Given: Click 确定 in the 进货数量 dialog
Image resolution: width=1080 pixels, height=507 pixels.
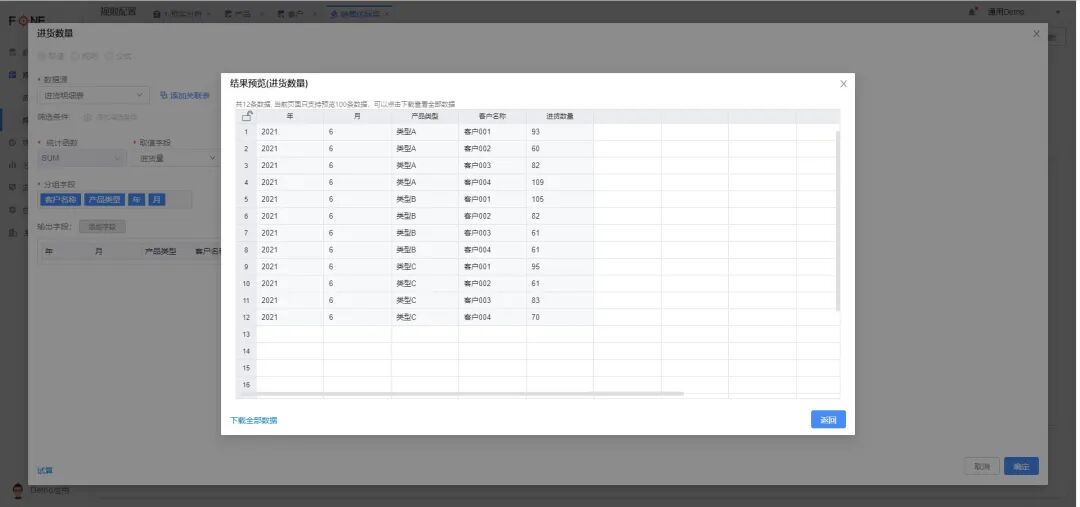Looking at the screenshot, I should click(1021, 466).
